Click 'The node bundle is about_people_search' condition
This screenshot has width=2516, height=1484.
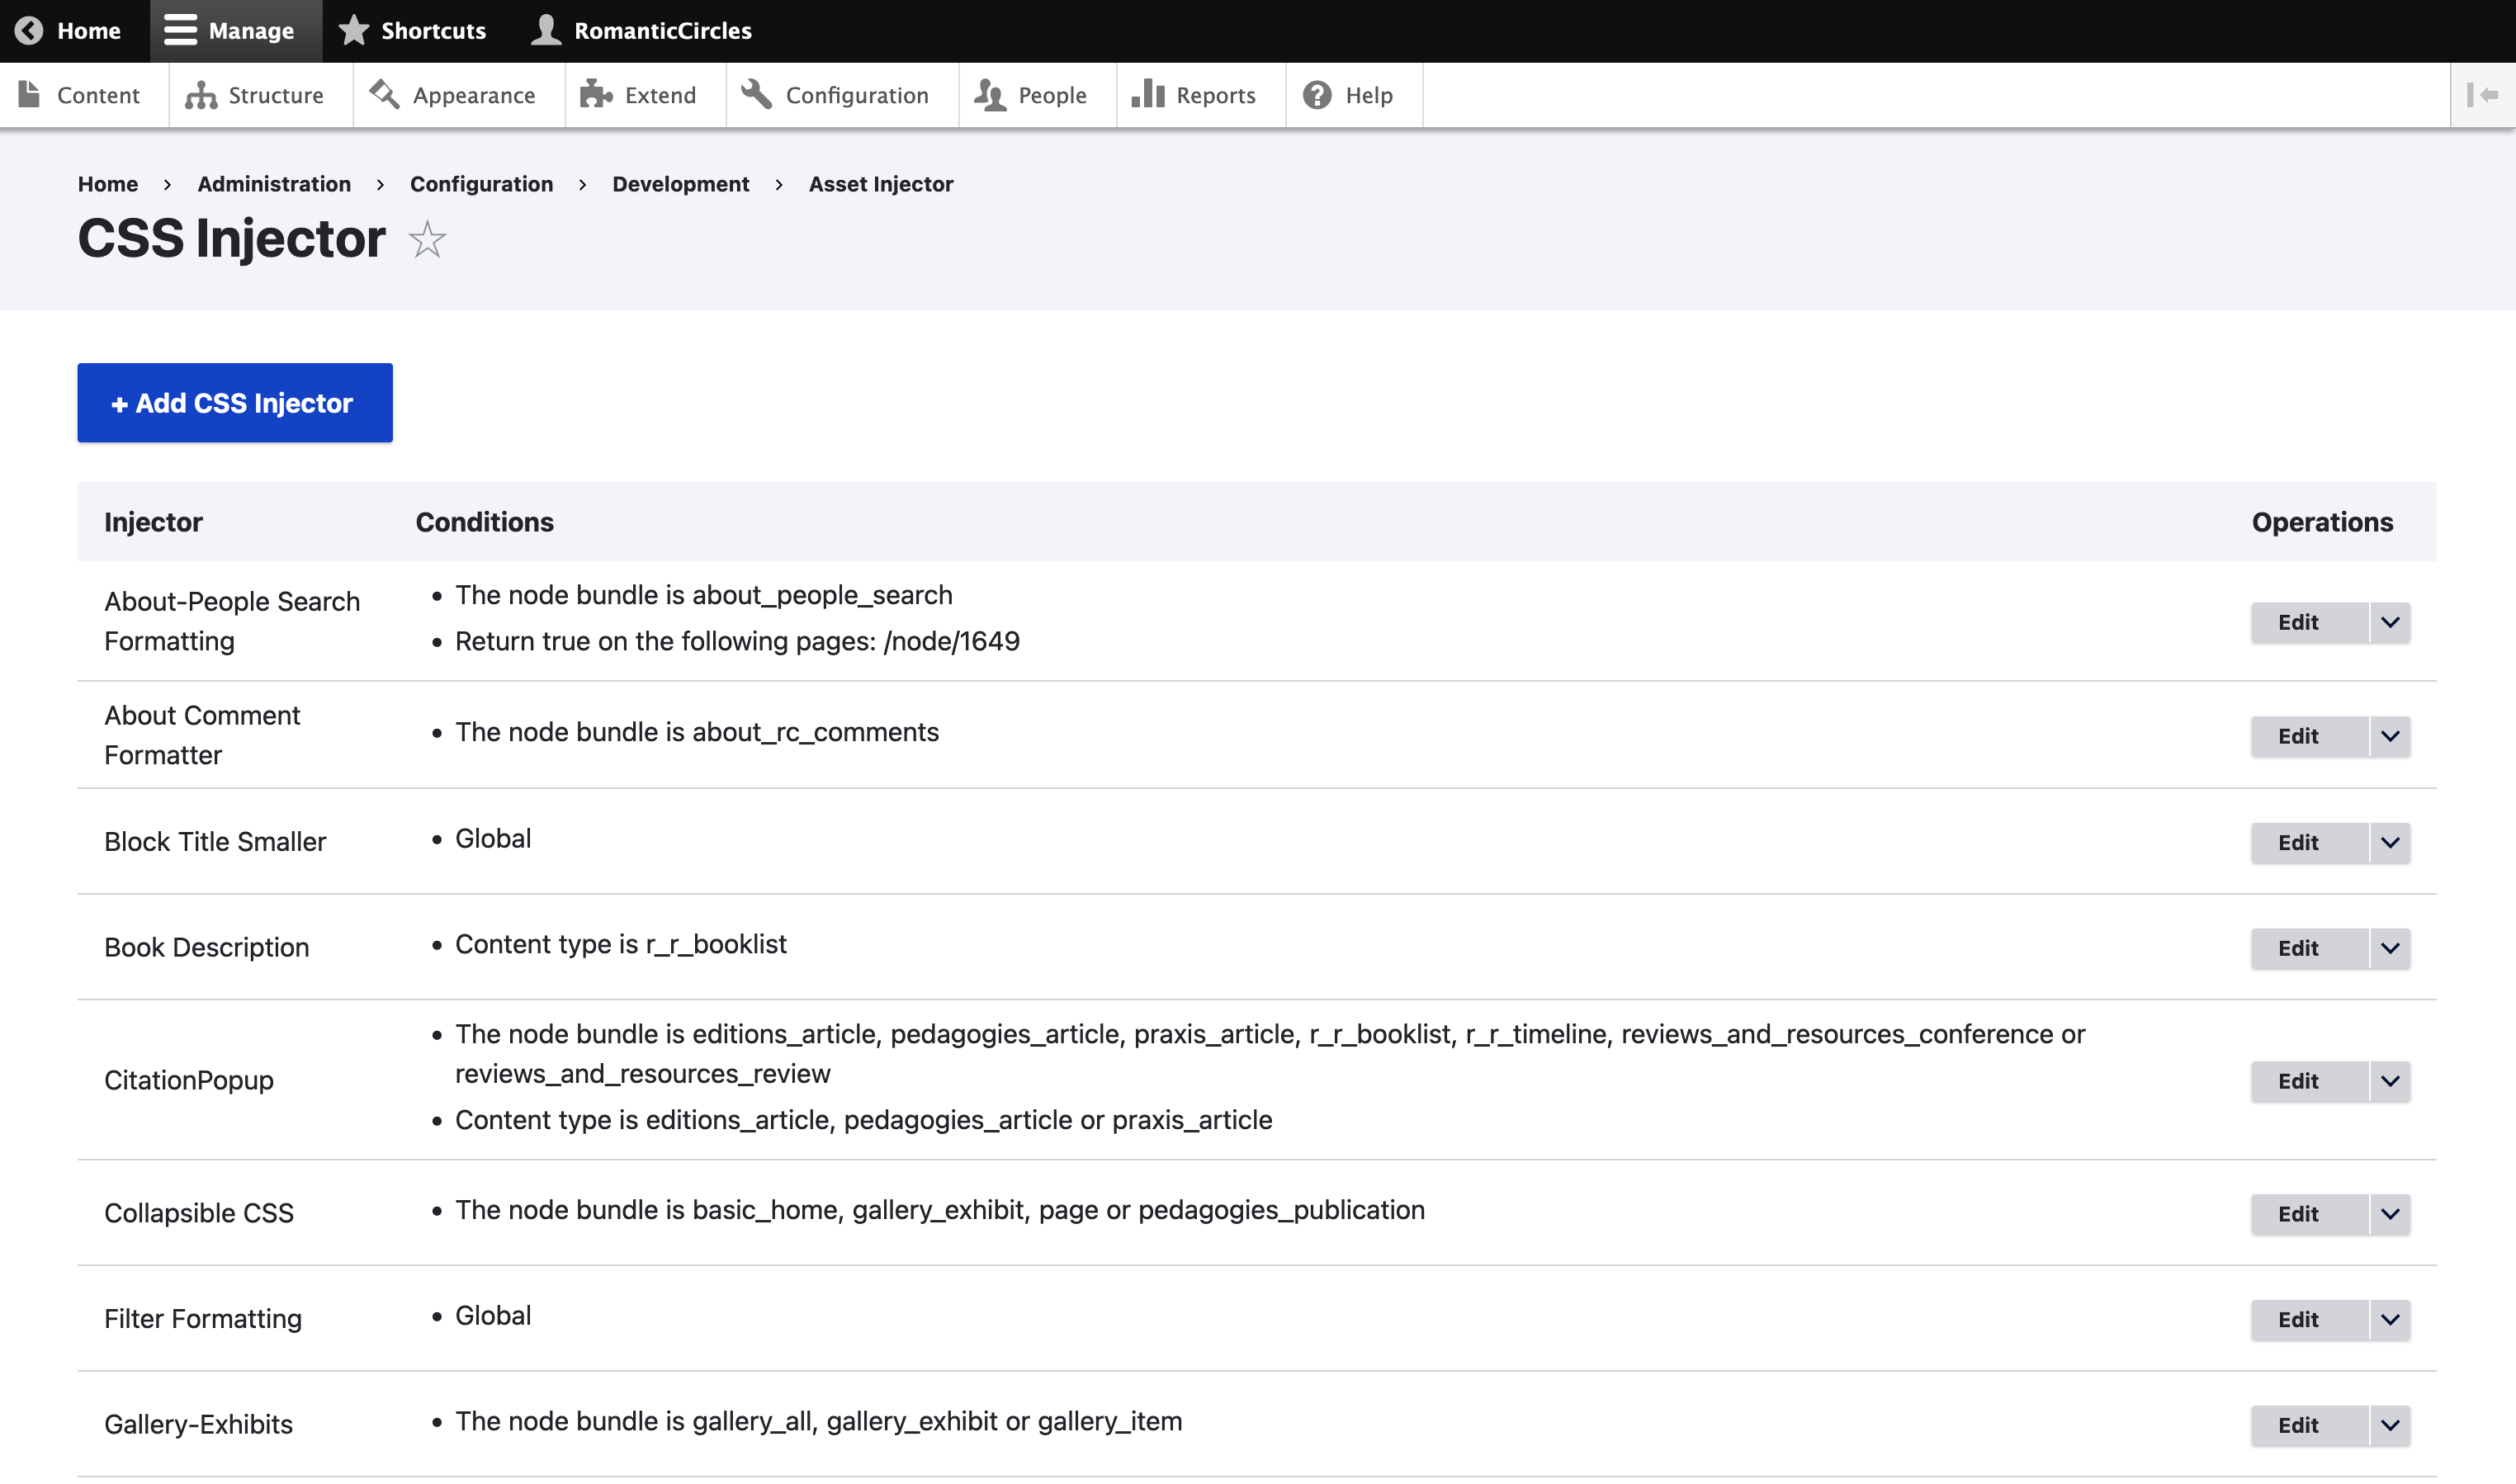704,595
